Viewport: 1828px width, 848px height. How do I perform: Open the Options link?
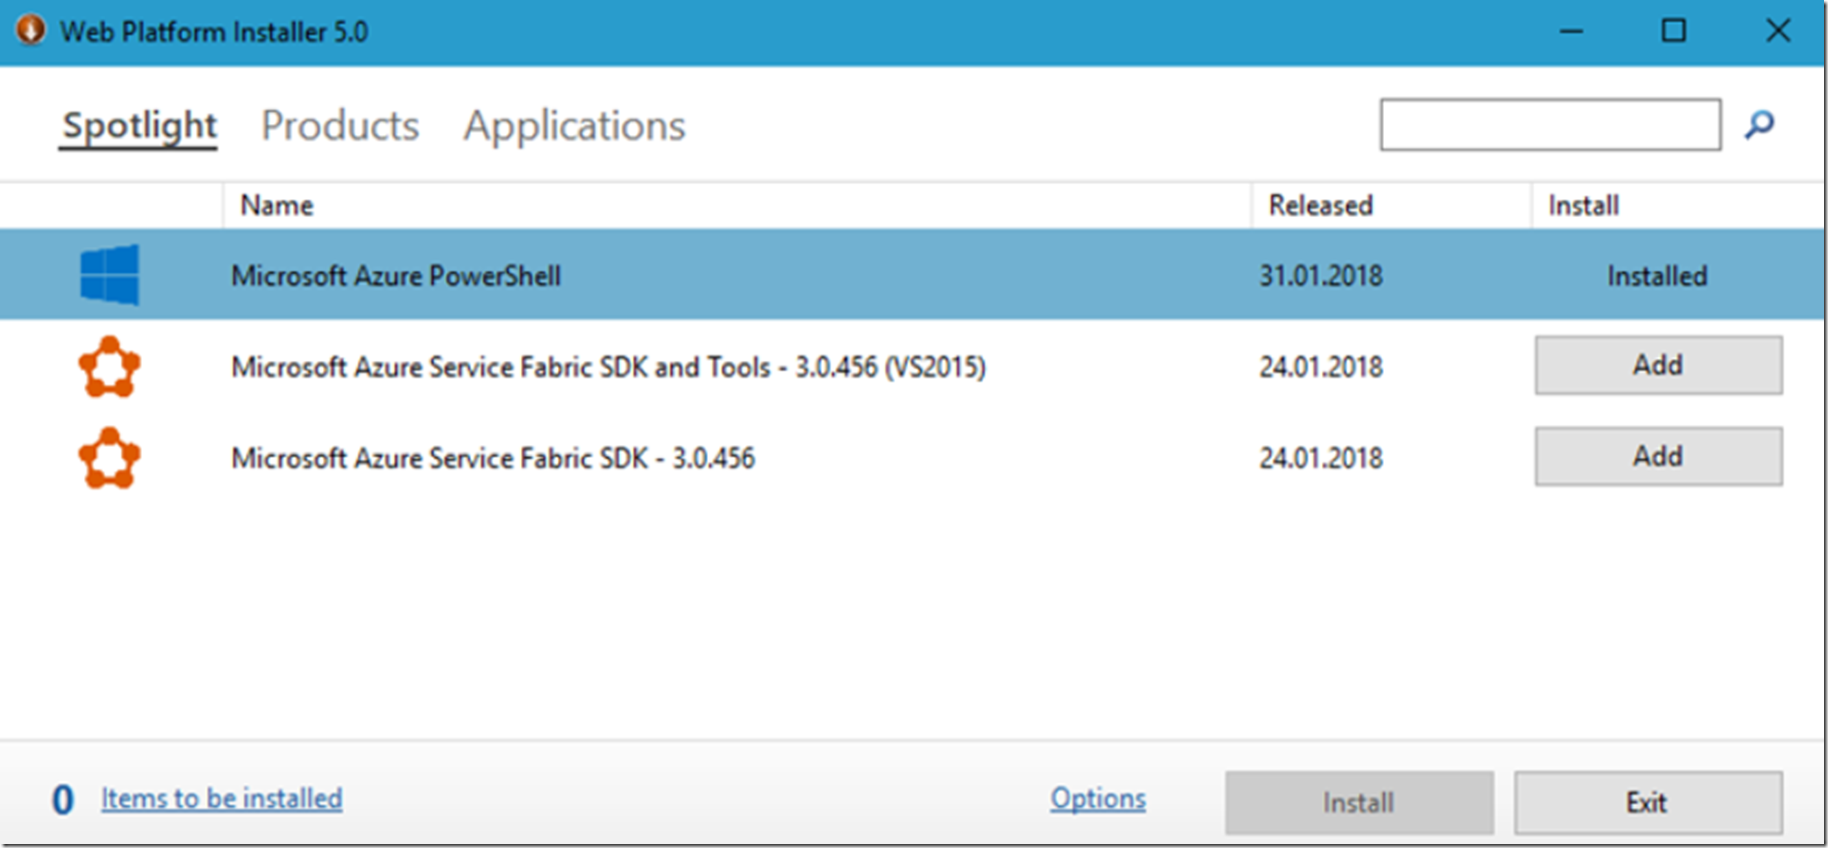pos(1098,798)
